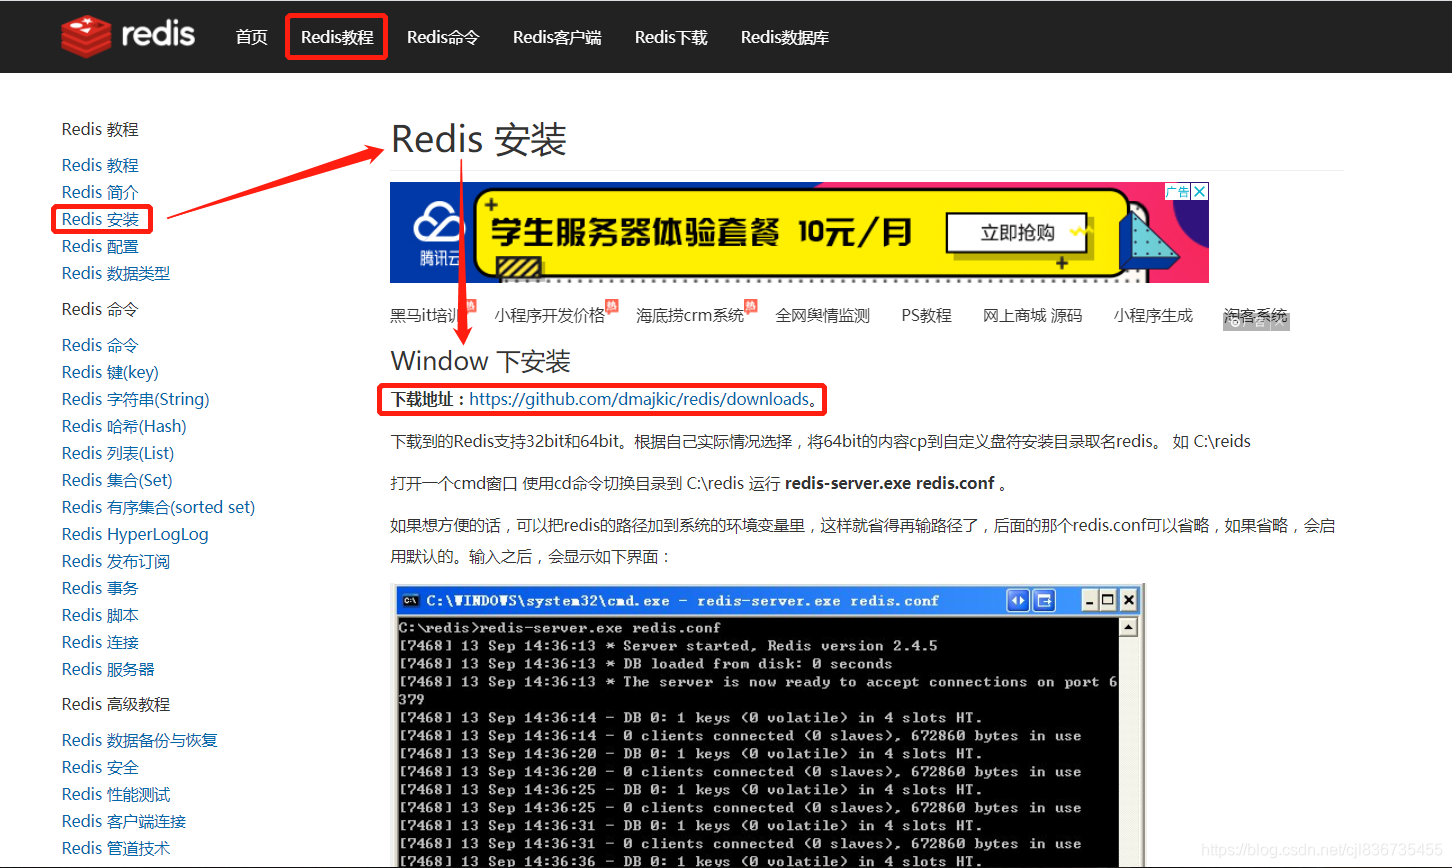This screenshot has width=1452, height=868.
Task: Open Redis 字符串(String) sidebar link
Action: click(x=136, y=399)
